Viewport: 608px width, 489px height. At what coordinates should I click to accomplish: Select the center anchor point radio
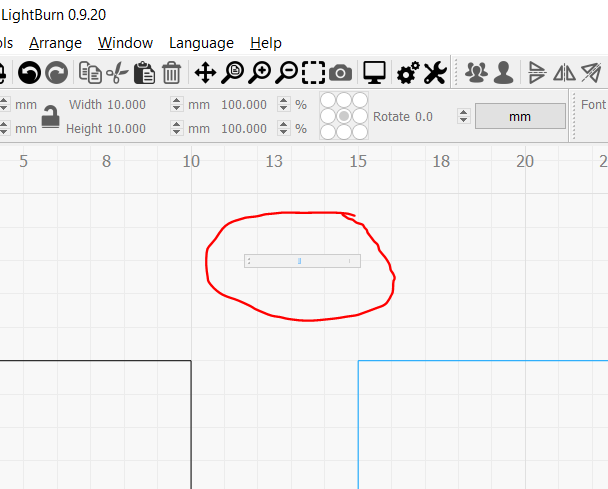344,116
